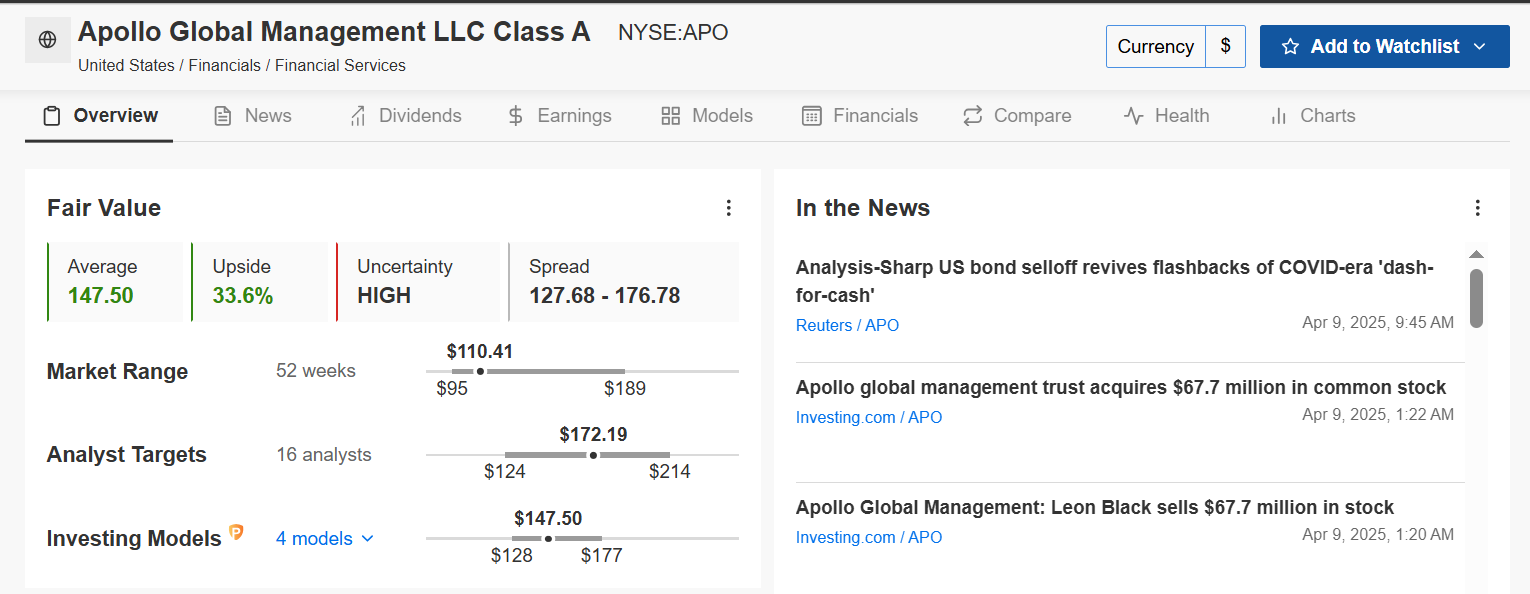Switch to the Financials tab
The image size is (1530, 594).
pyautogui.click(x=860, y=116)
